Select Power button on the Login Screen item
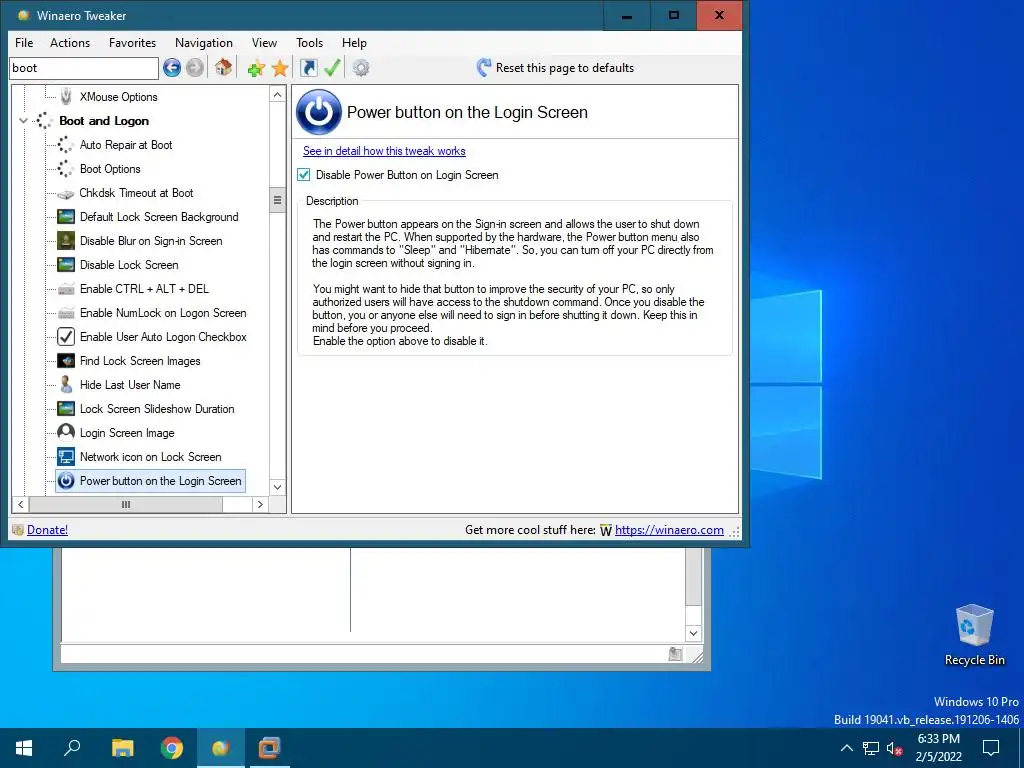This screenshot has width=1024, height=768. 150,481
